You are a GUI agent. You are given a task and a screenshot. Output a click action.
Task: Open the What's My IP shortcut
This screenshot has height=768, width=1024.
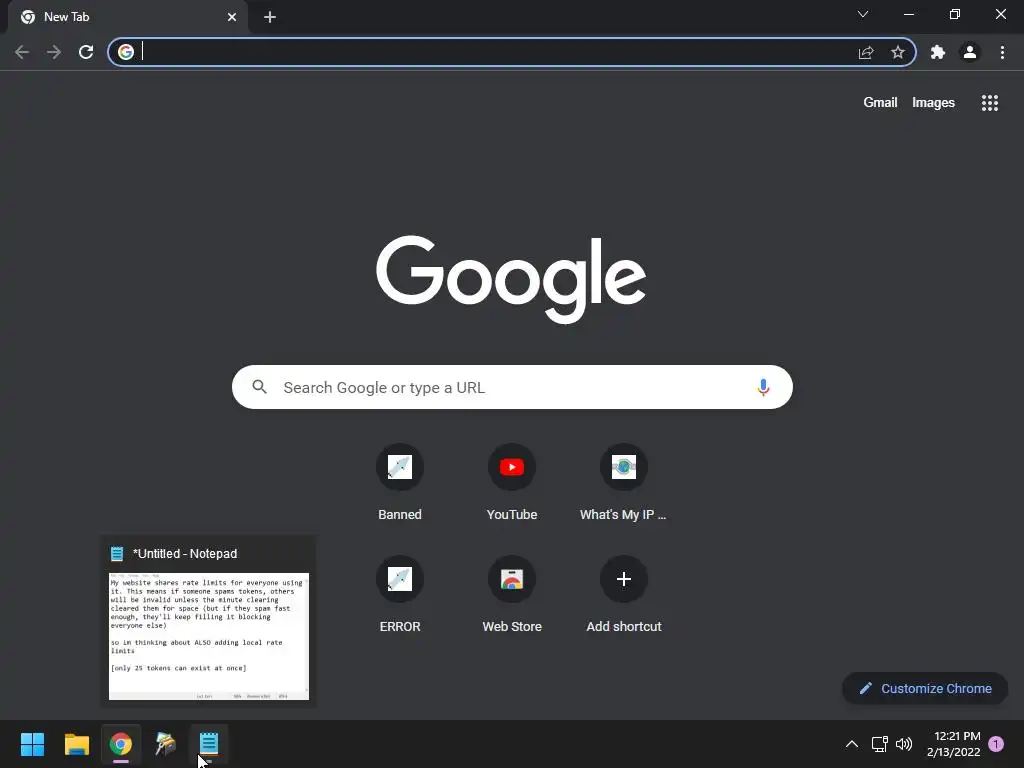pos(624,483)
